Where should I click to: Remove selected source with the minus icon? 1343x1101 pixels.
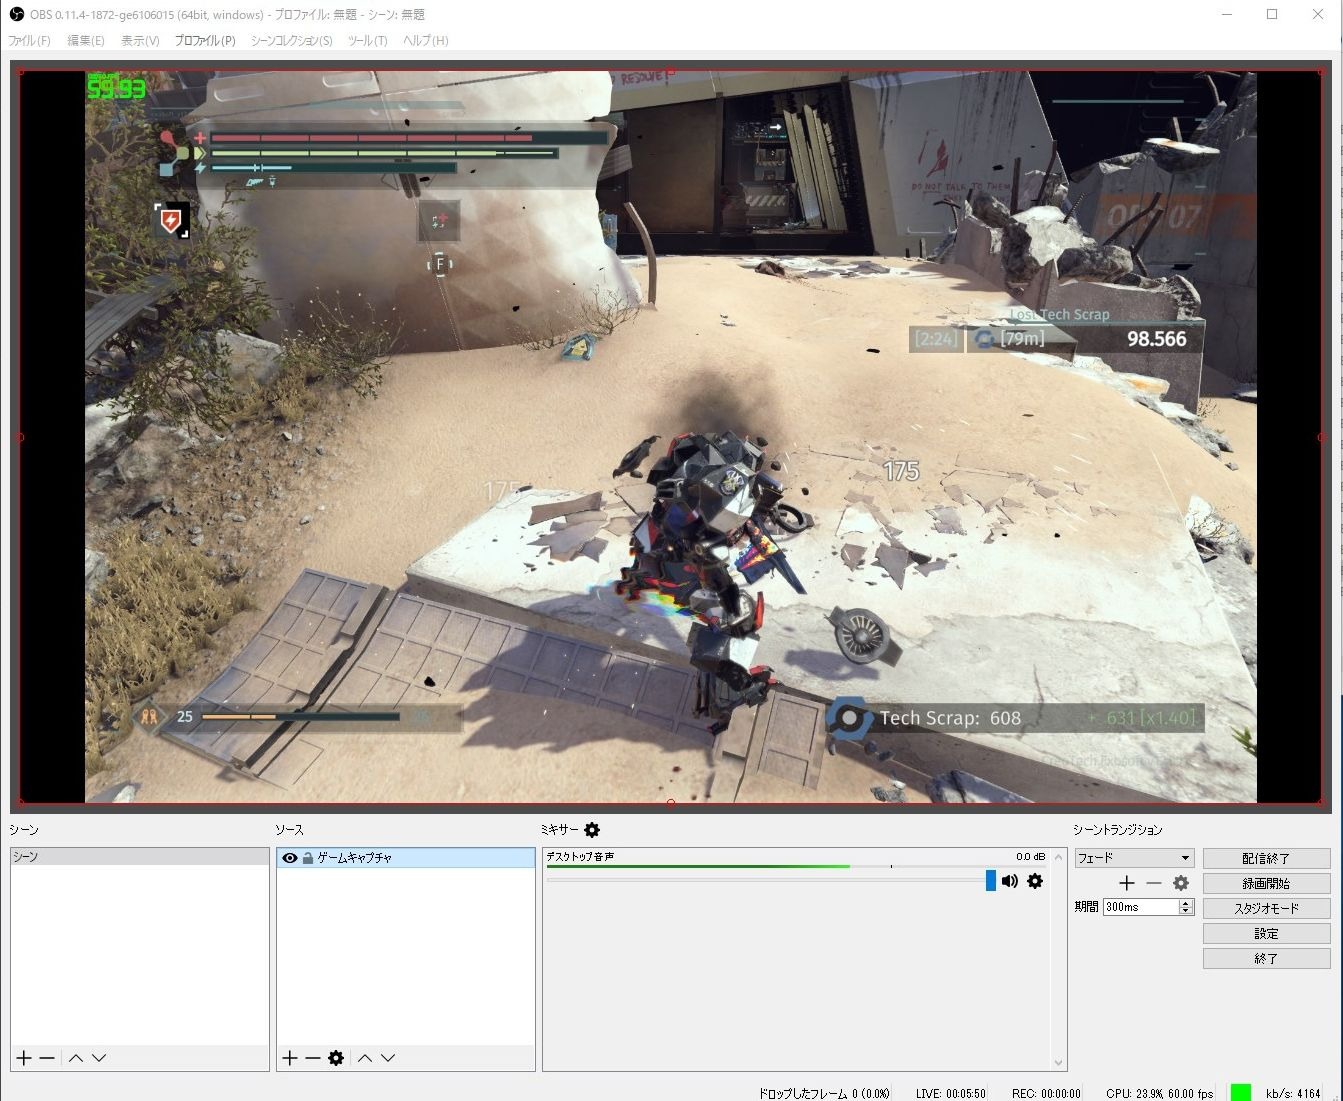pos(313,1058)
